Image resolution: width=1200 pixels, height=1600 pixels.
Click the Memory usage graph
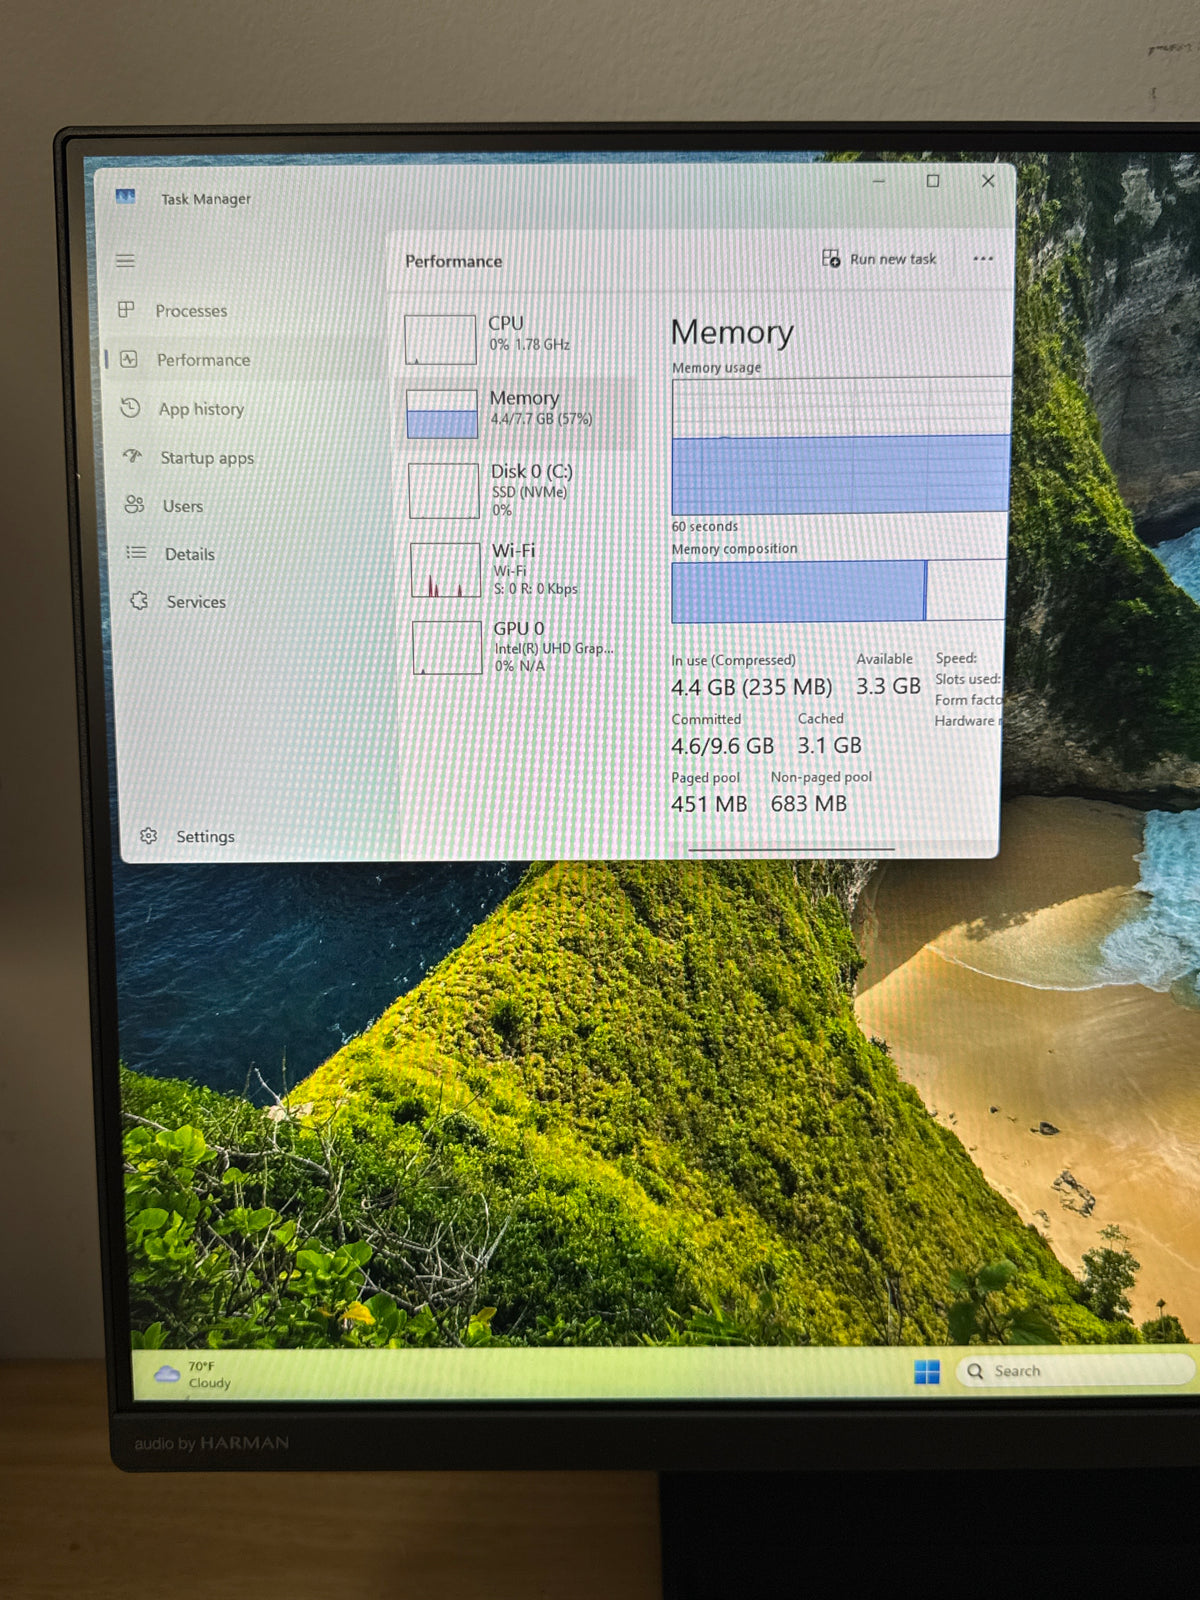click(840, 446)
